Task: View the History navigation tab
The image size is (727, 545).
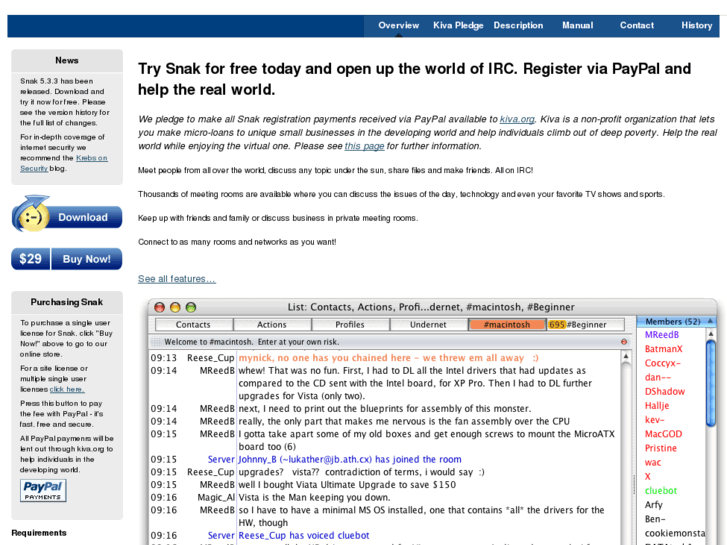Action: [696, 26]
